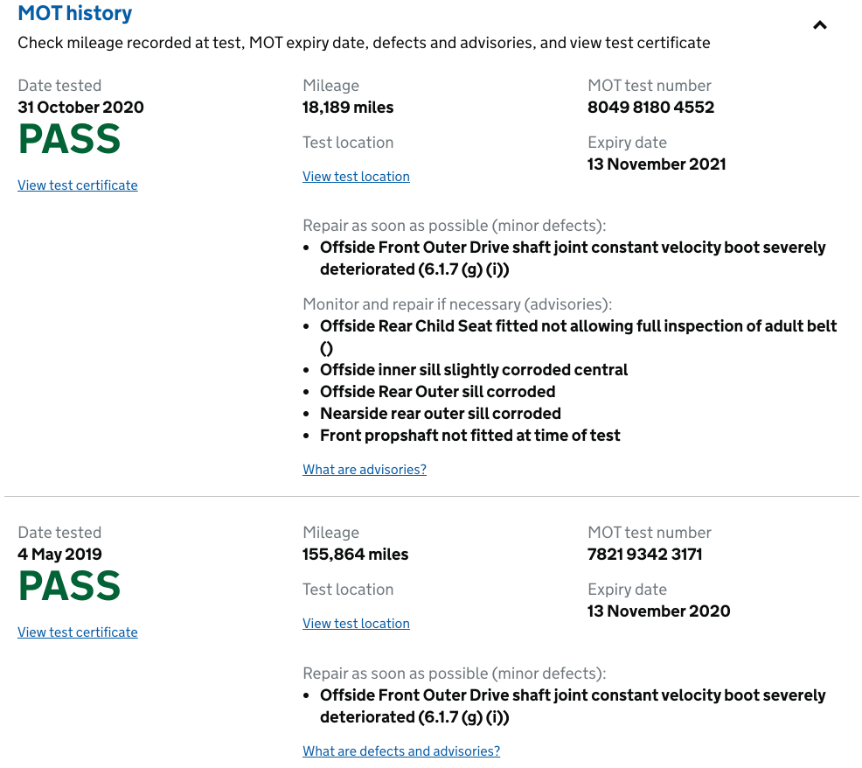
Task: Click the 18,189 miles mileage value
Action: coord(348,108)
